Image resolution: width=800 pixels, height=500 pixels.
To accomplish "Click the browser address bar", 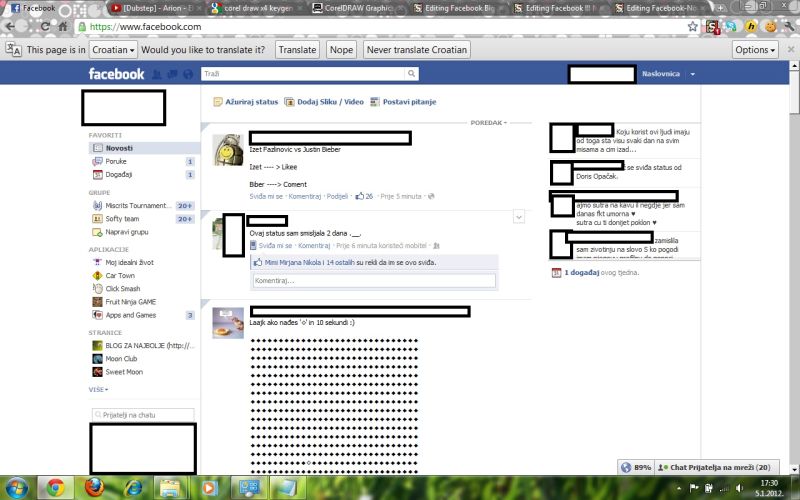I will pos(385,27).
